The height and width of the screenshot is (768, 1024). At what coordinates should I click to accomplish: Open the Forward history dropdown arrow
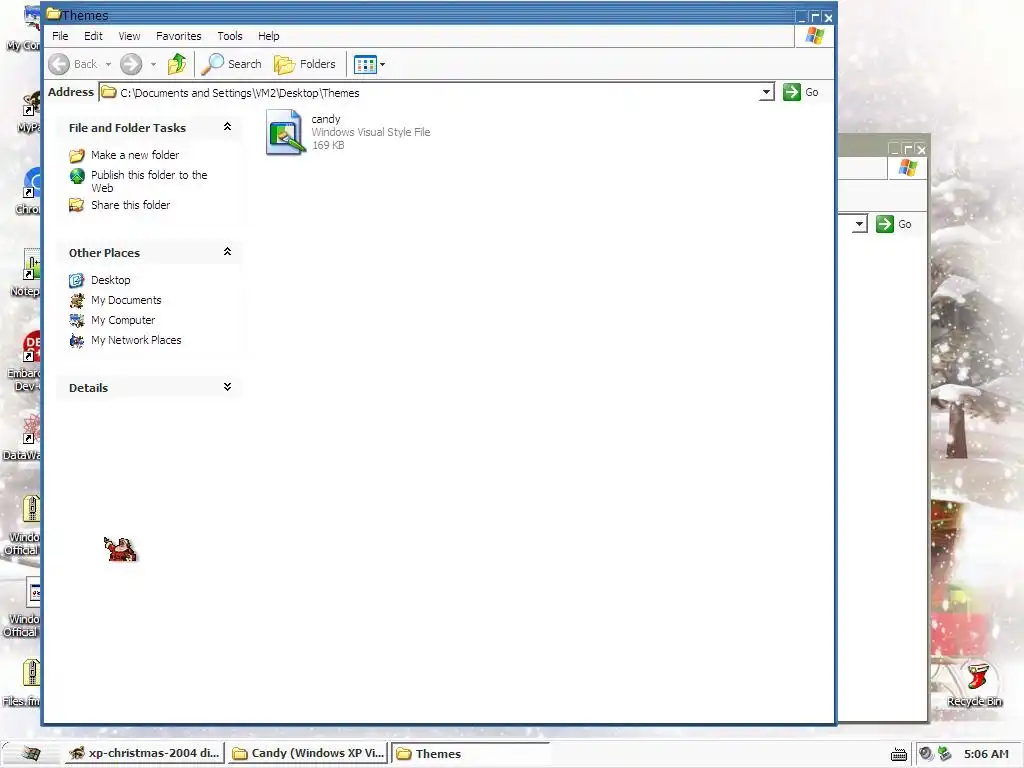(x=153, y=65)
